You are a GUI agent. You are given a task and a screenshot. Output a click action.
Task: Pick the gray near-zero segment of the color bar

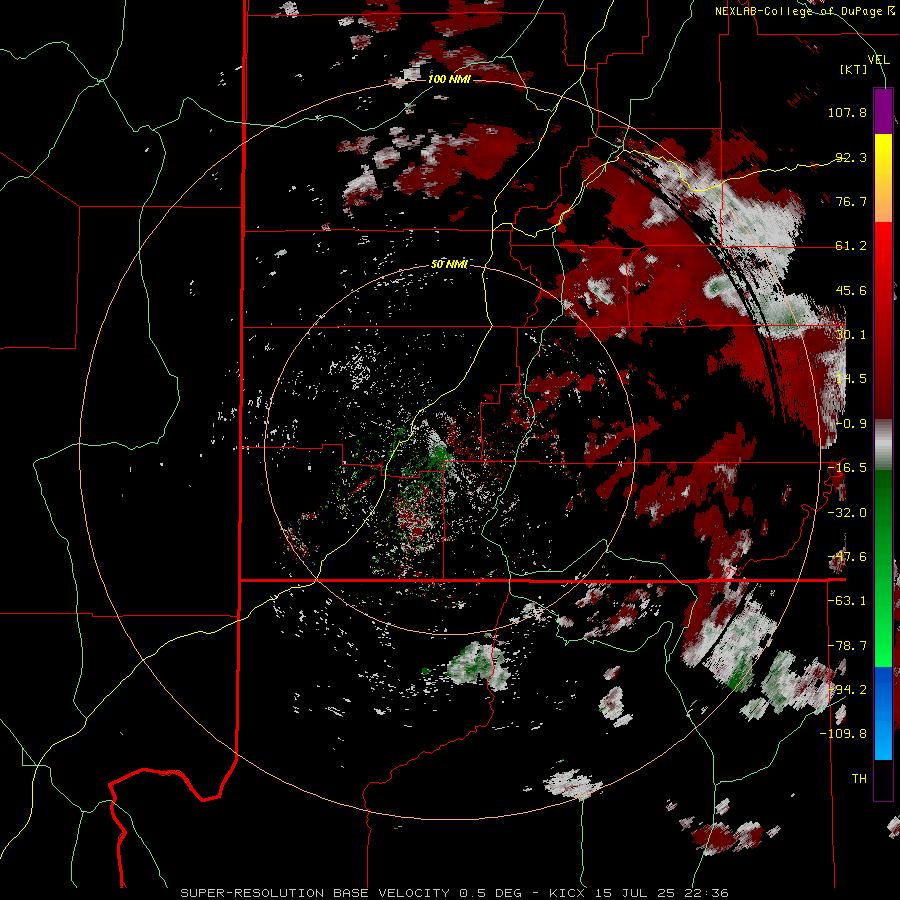pyautogui.click(x=883, y=445)
